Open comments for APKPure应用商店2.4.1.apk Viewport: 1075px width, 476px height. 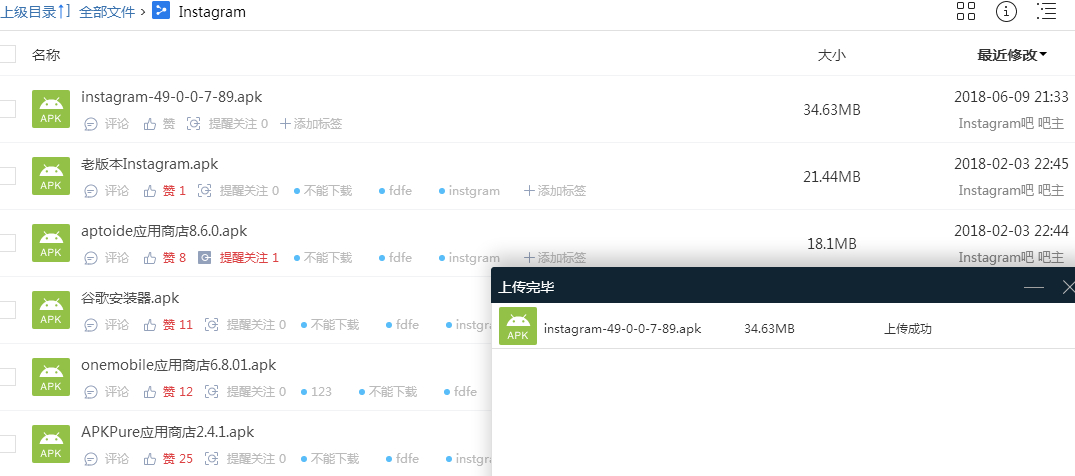pyautogui.click(x=106, y=459)
